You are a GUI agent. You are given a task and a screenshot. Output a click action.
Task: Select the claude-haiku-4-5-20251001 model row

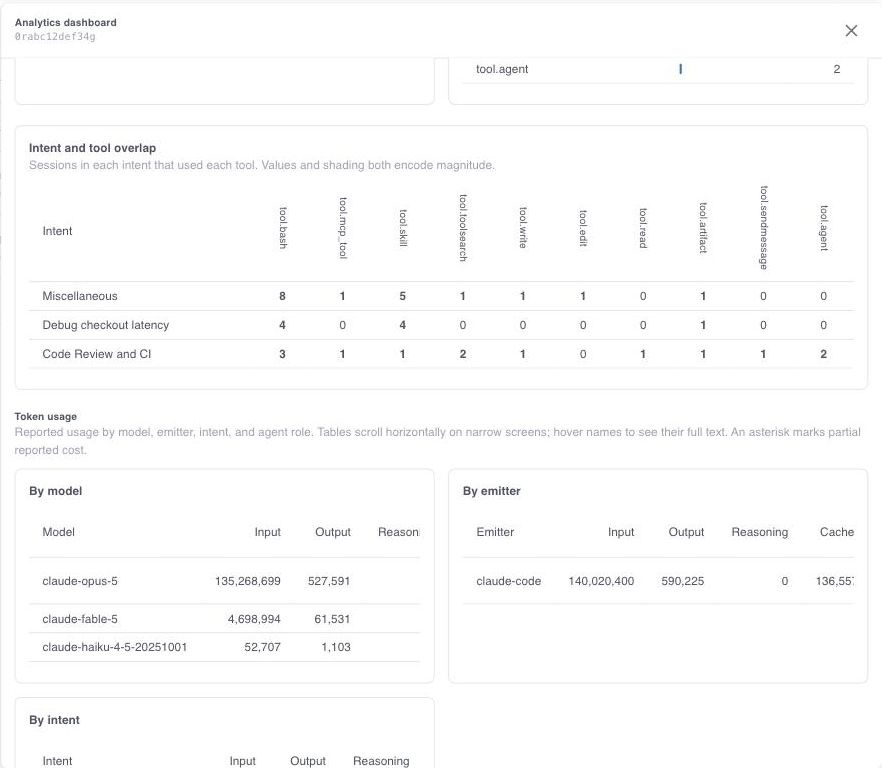point(224,647)
